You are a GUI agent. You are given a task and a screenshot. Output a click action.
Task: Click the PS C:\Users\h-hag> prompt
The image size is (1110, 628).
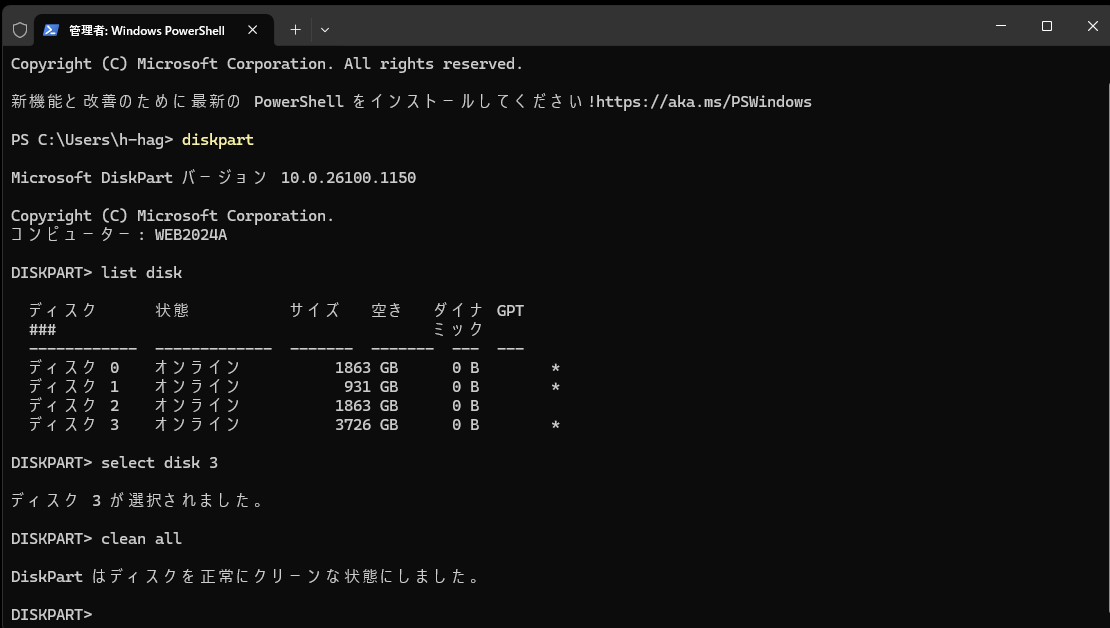tap(92, 139)
